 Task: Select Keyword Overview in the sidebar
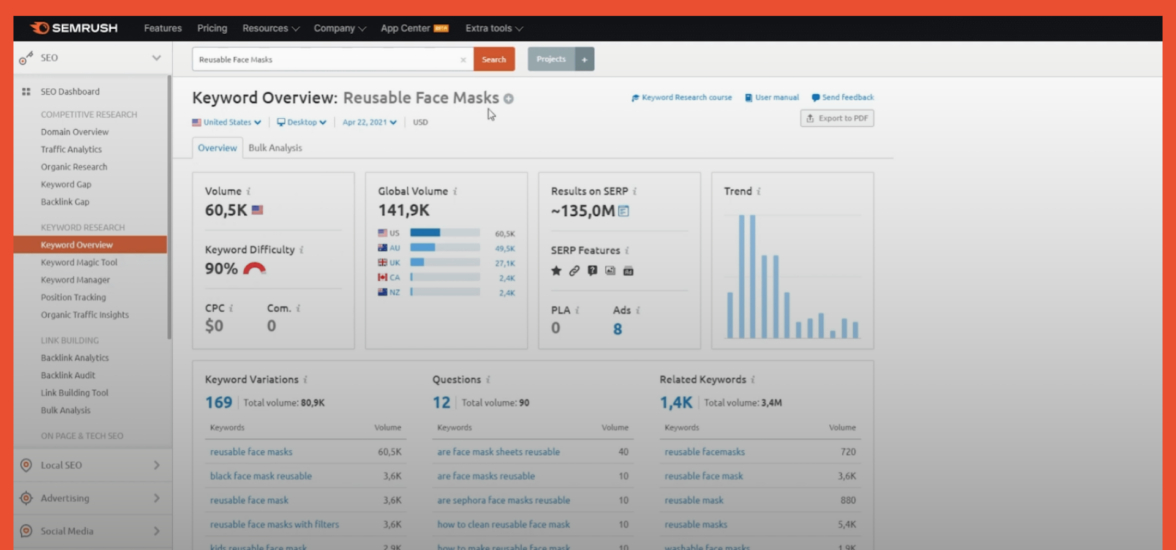[90, 245]
